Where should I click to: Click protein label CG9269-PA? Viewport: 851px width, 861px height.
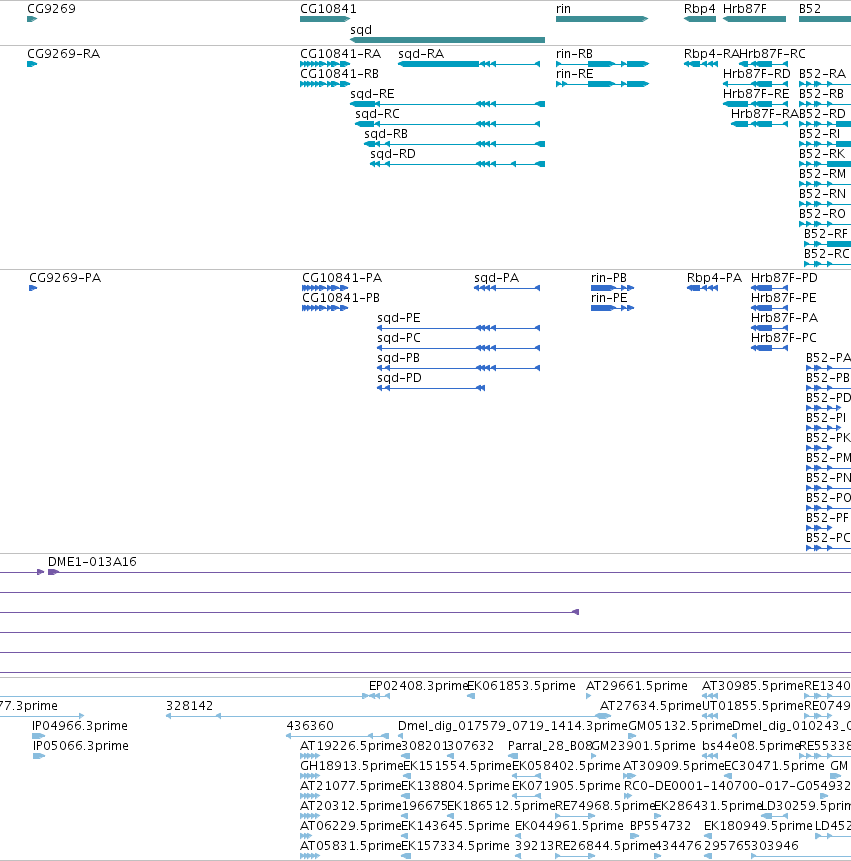tap(65, 278)
